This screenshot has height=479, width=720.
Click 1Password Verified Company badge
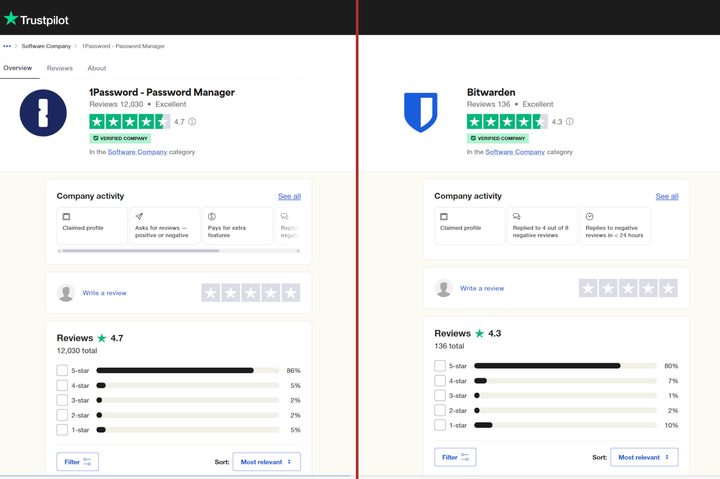(x=120, y=138)
